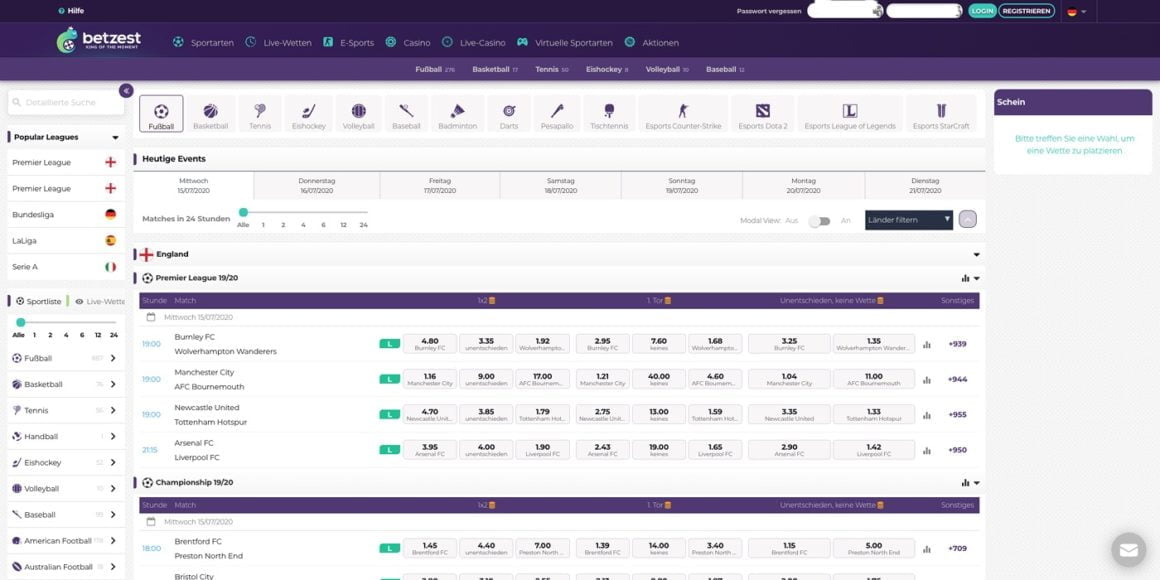
Task: Open the Badminton sport icon tile
Action: click(x=457, y=114)
